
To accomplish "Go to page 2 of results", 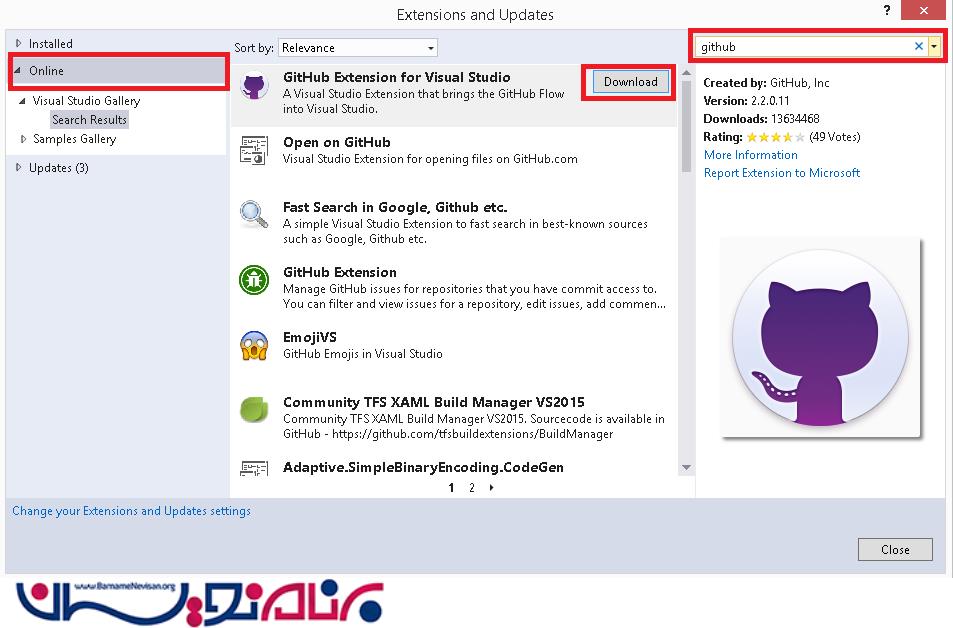I will [471, 488].
